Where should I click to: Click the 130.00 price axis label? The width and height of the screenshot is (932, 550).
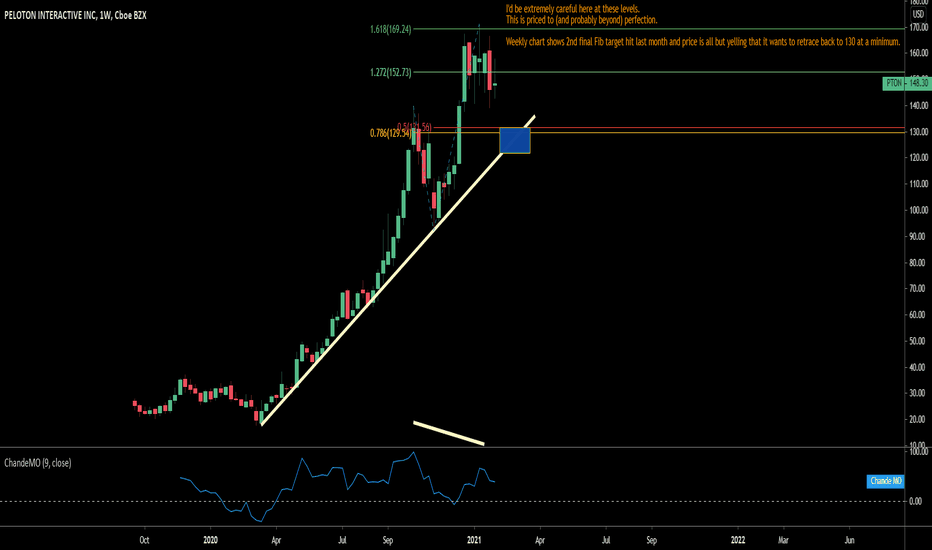(x=918, y=132)
